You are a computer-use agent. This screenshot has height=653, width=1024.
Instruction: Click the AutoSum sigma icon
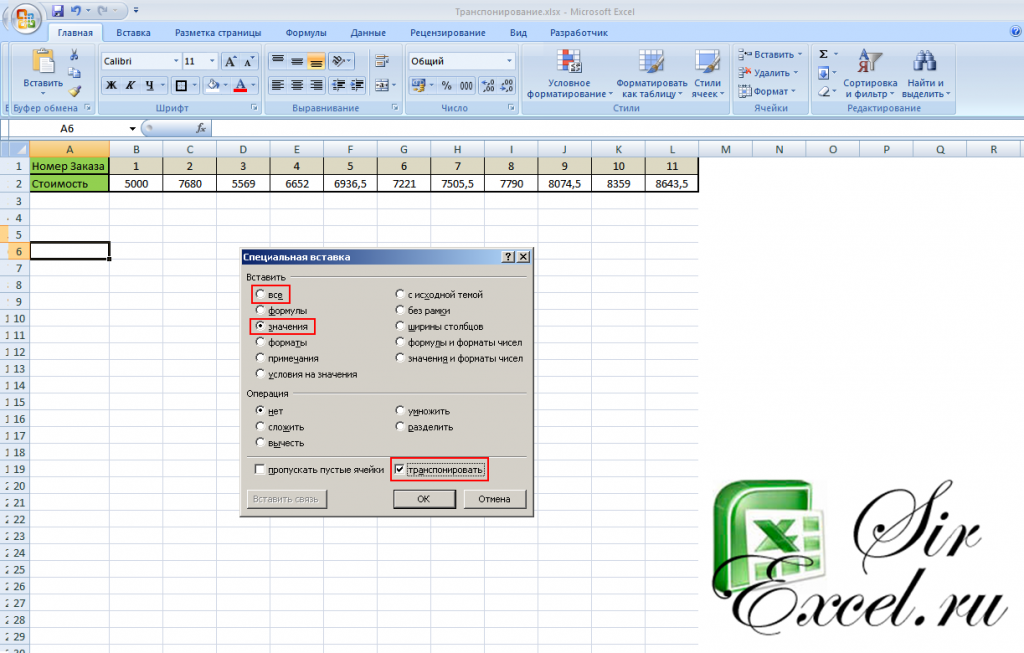coord(824,54)
